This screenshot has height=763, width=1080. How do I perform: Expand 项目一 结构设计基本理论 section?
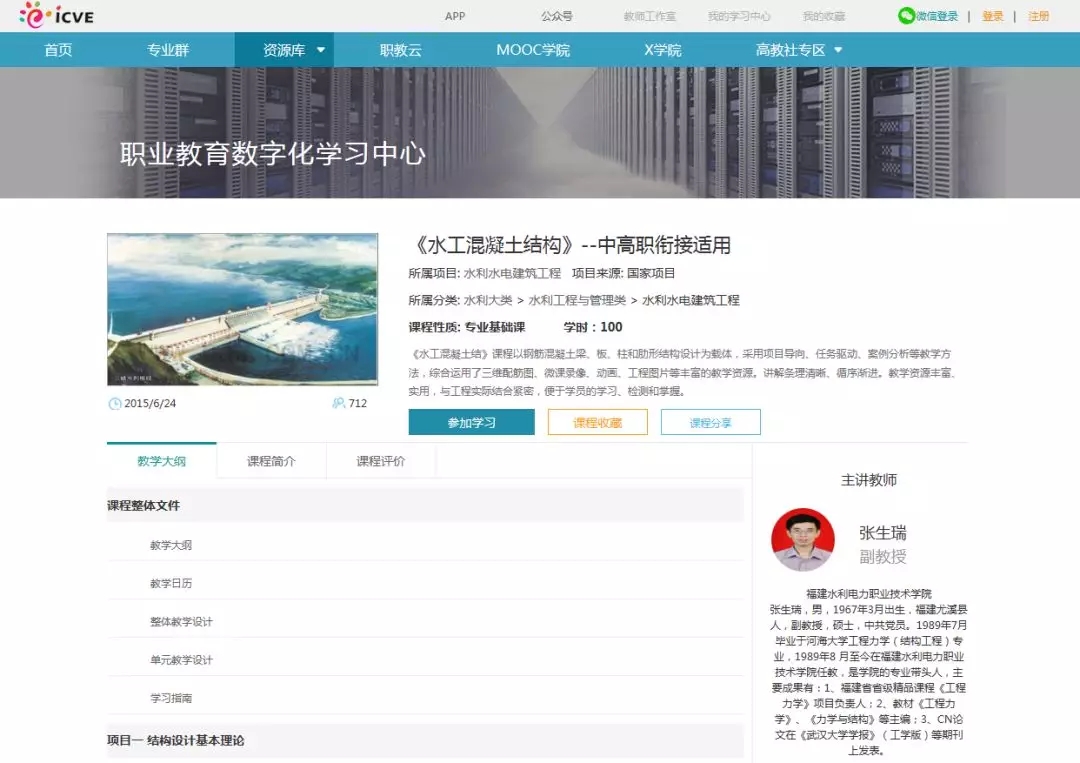click(x=176, y=741)
